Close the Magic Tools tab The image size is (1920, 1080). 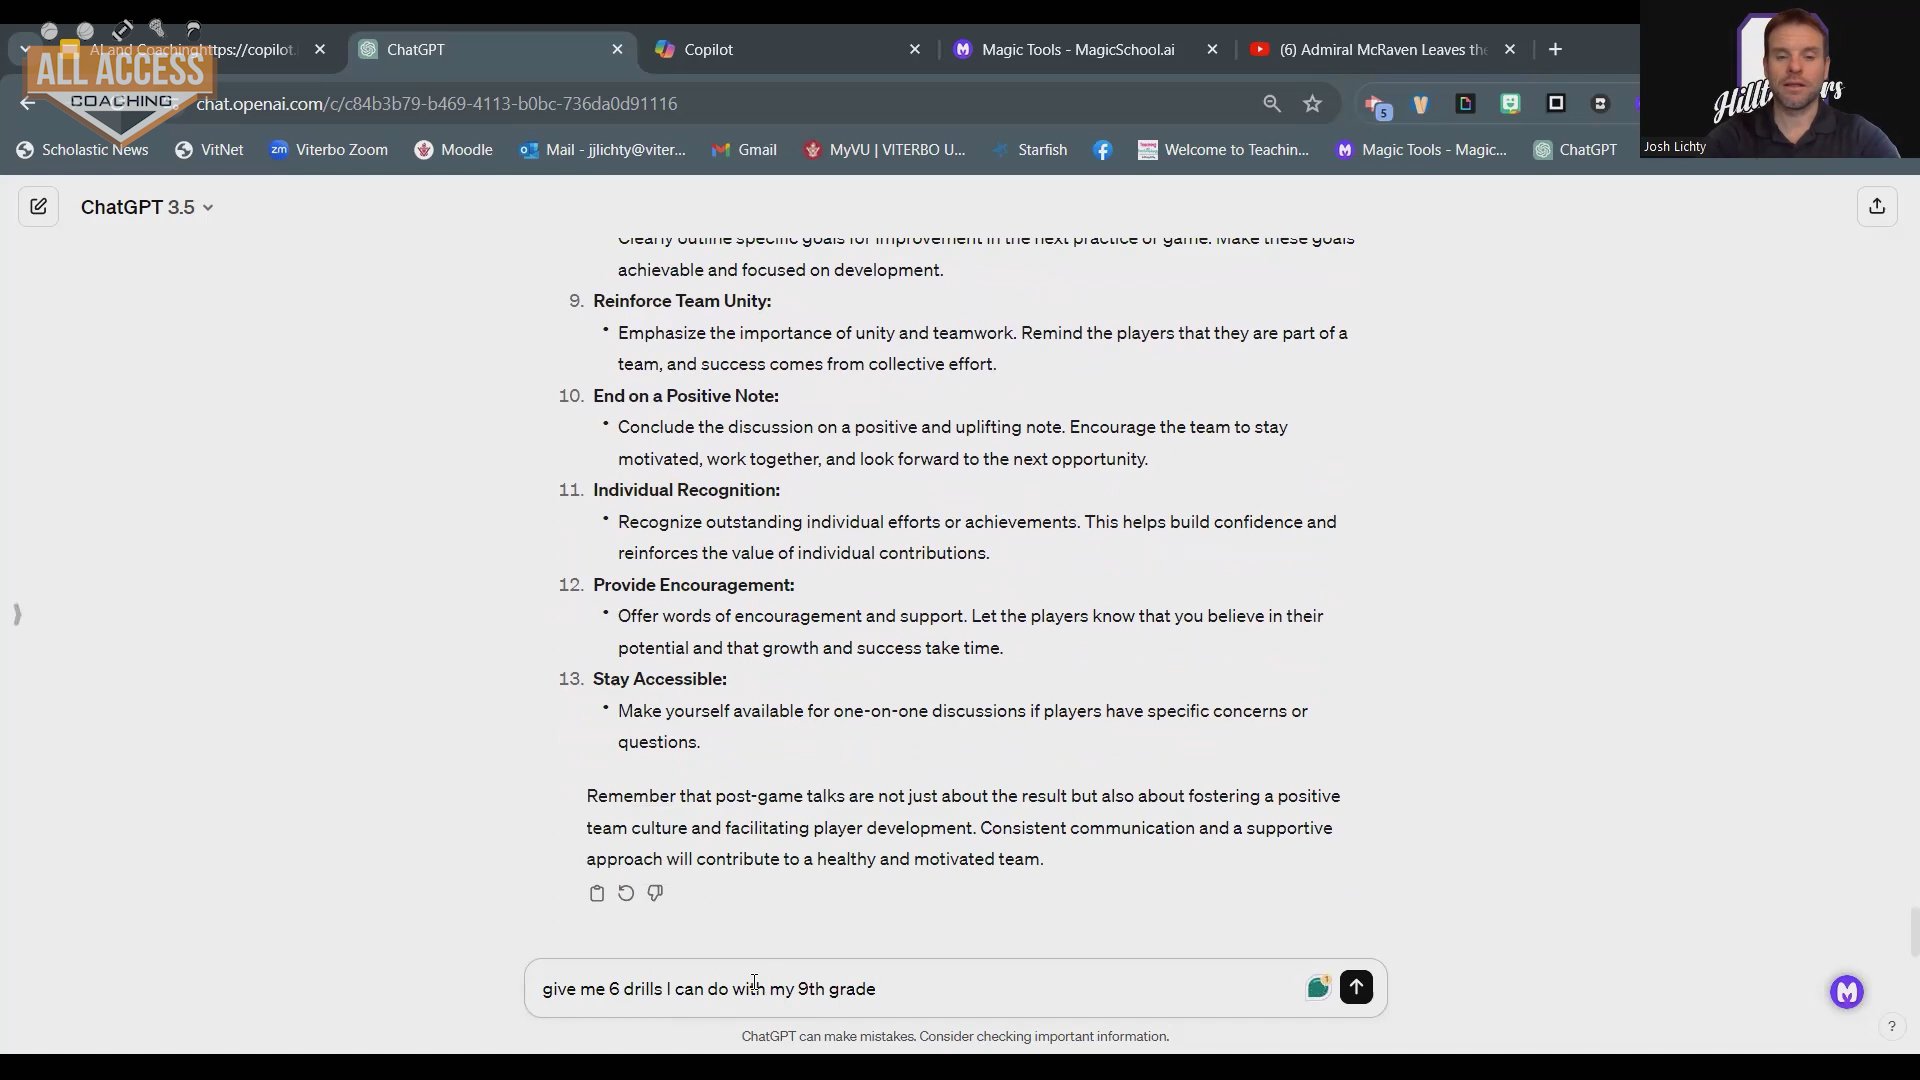click(x=1212, y=49)
